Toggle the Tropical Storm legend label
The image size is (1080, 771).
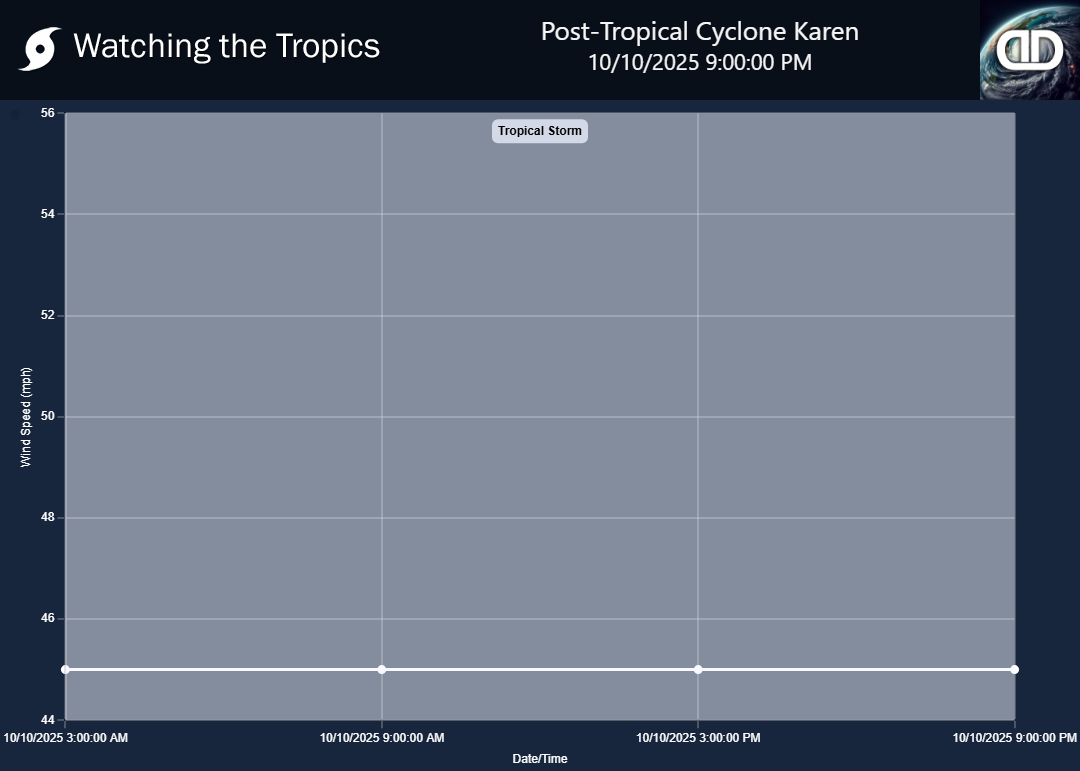coord(539,131)
